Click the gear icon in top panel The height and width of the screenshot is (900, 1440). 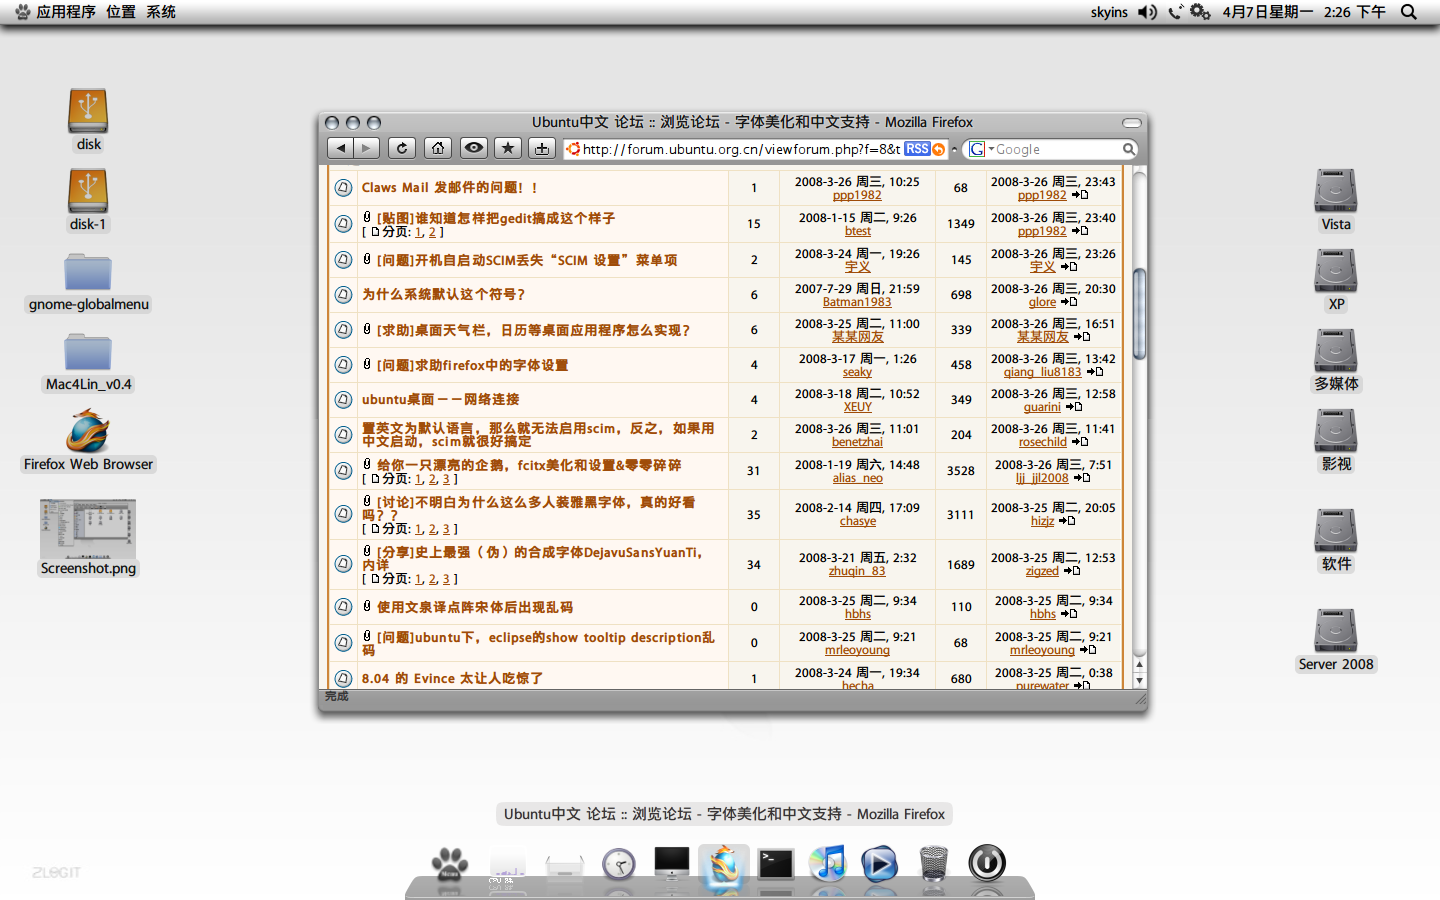pos(1200,12)
